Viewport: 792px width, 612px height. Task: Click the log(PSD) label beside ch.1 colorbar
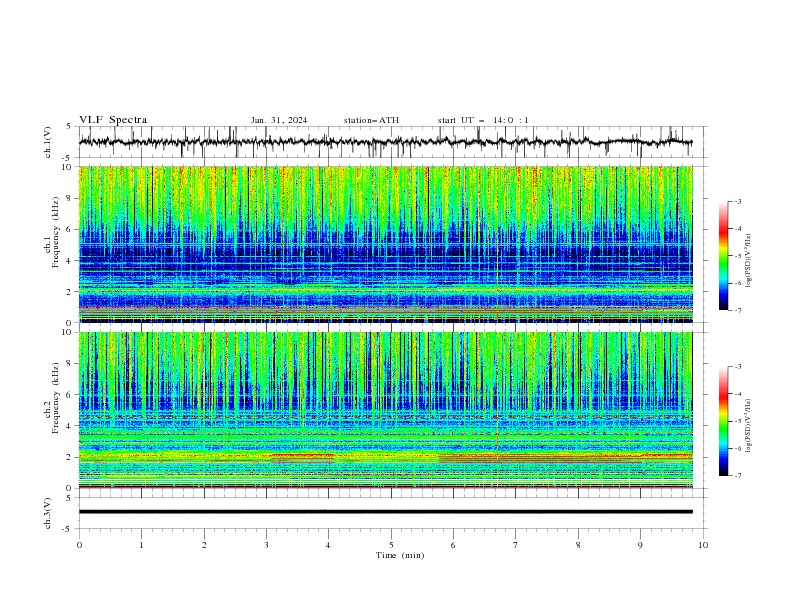(748, 261)
